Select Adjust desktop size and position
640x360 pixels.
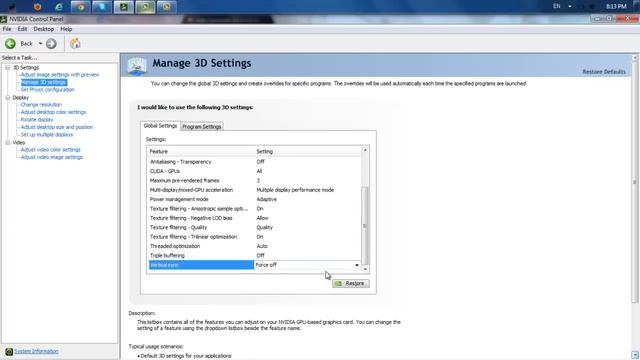tap(57, 127)
